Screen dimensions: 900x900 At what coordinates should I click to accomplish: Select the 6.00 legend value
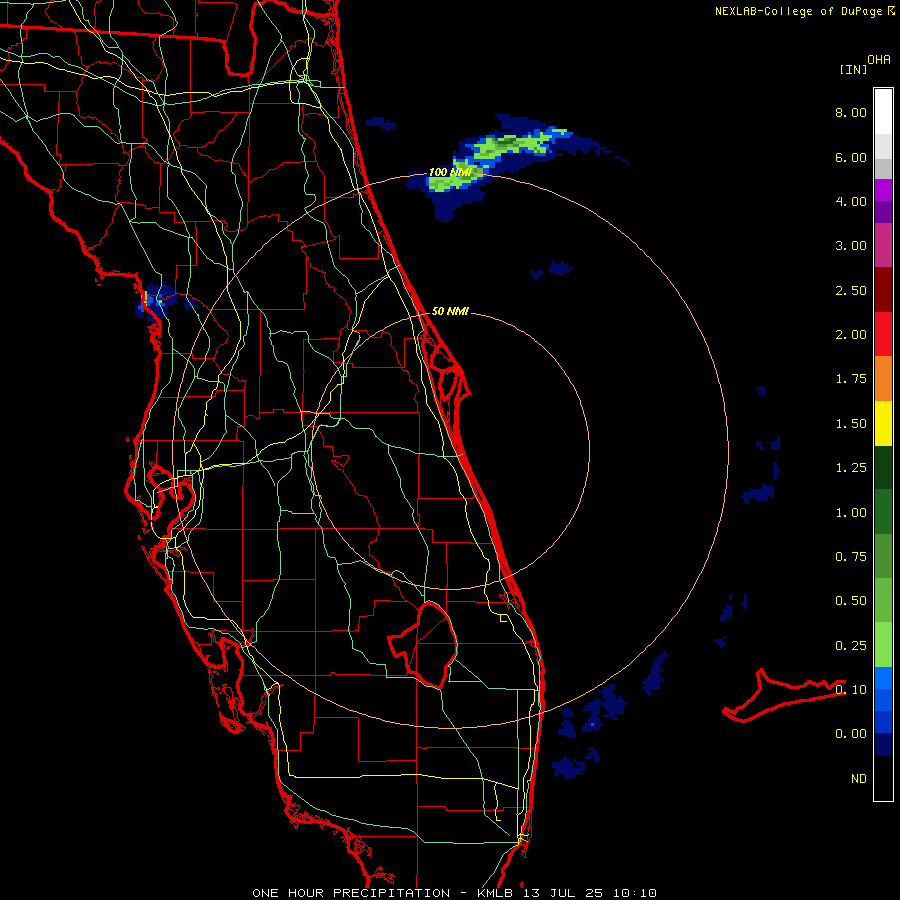tap(851, 157)
